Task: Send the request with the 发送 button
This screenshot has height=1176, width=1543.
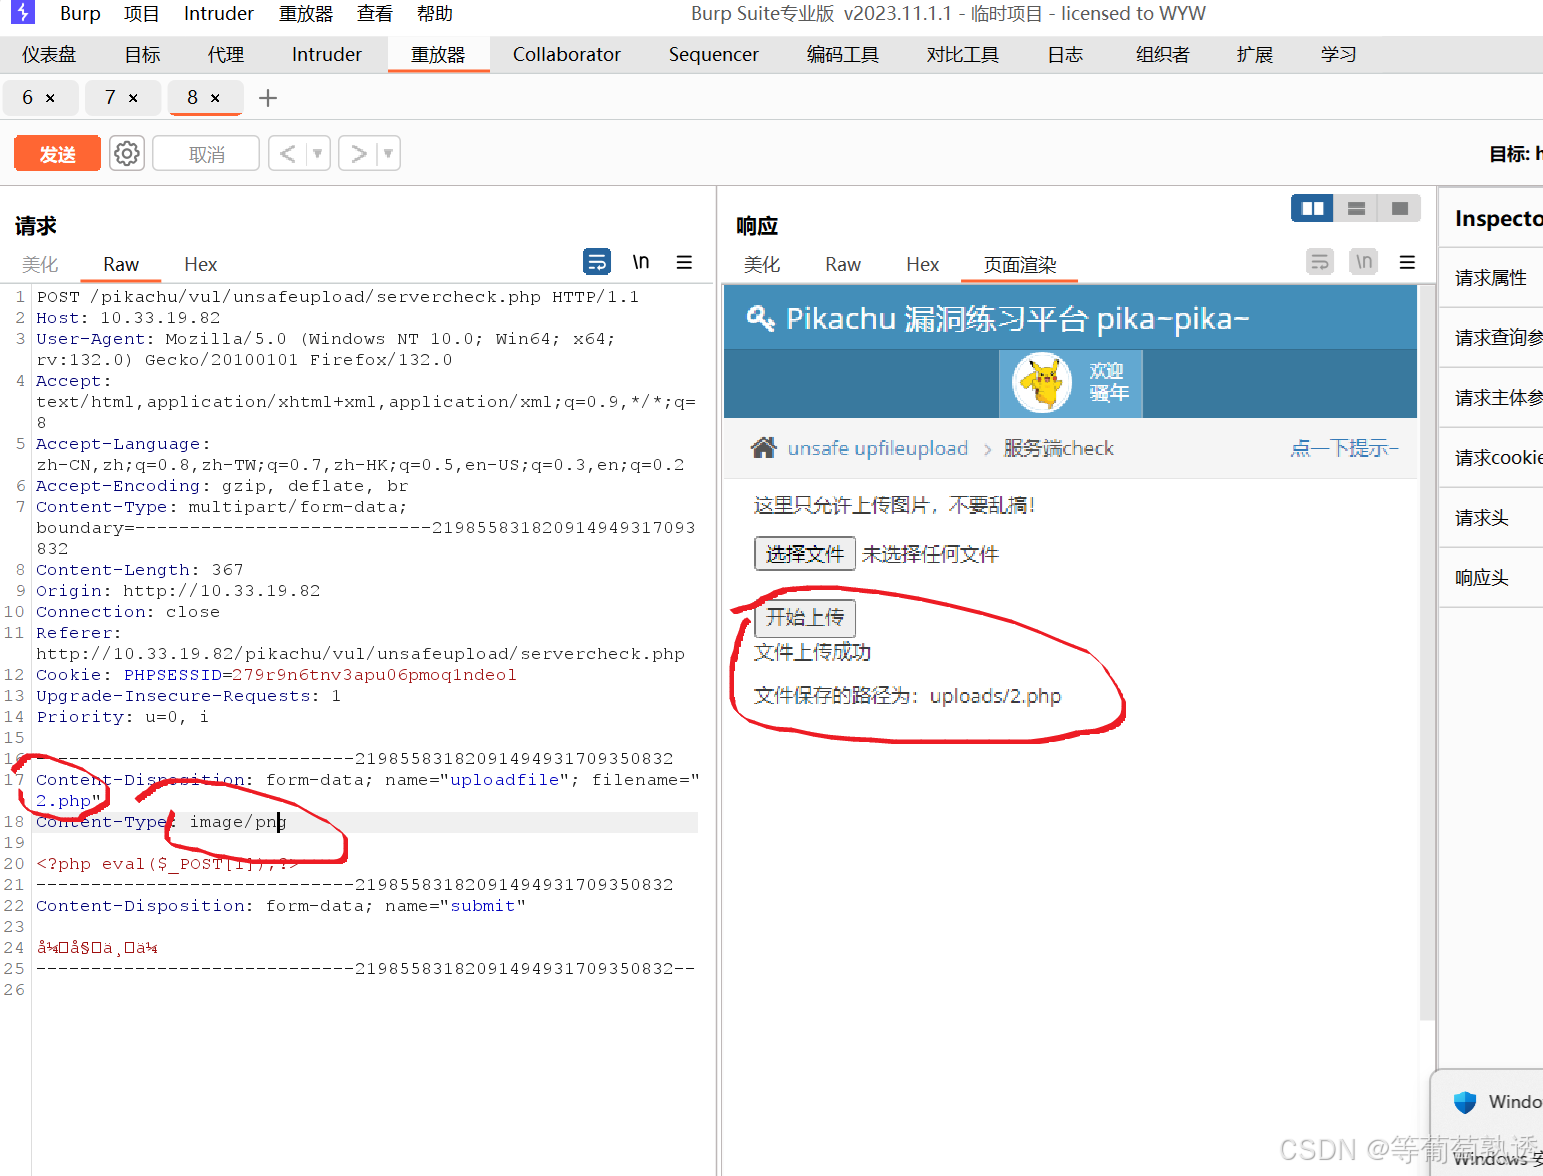Action: [x=57, y=153]
